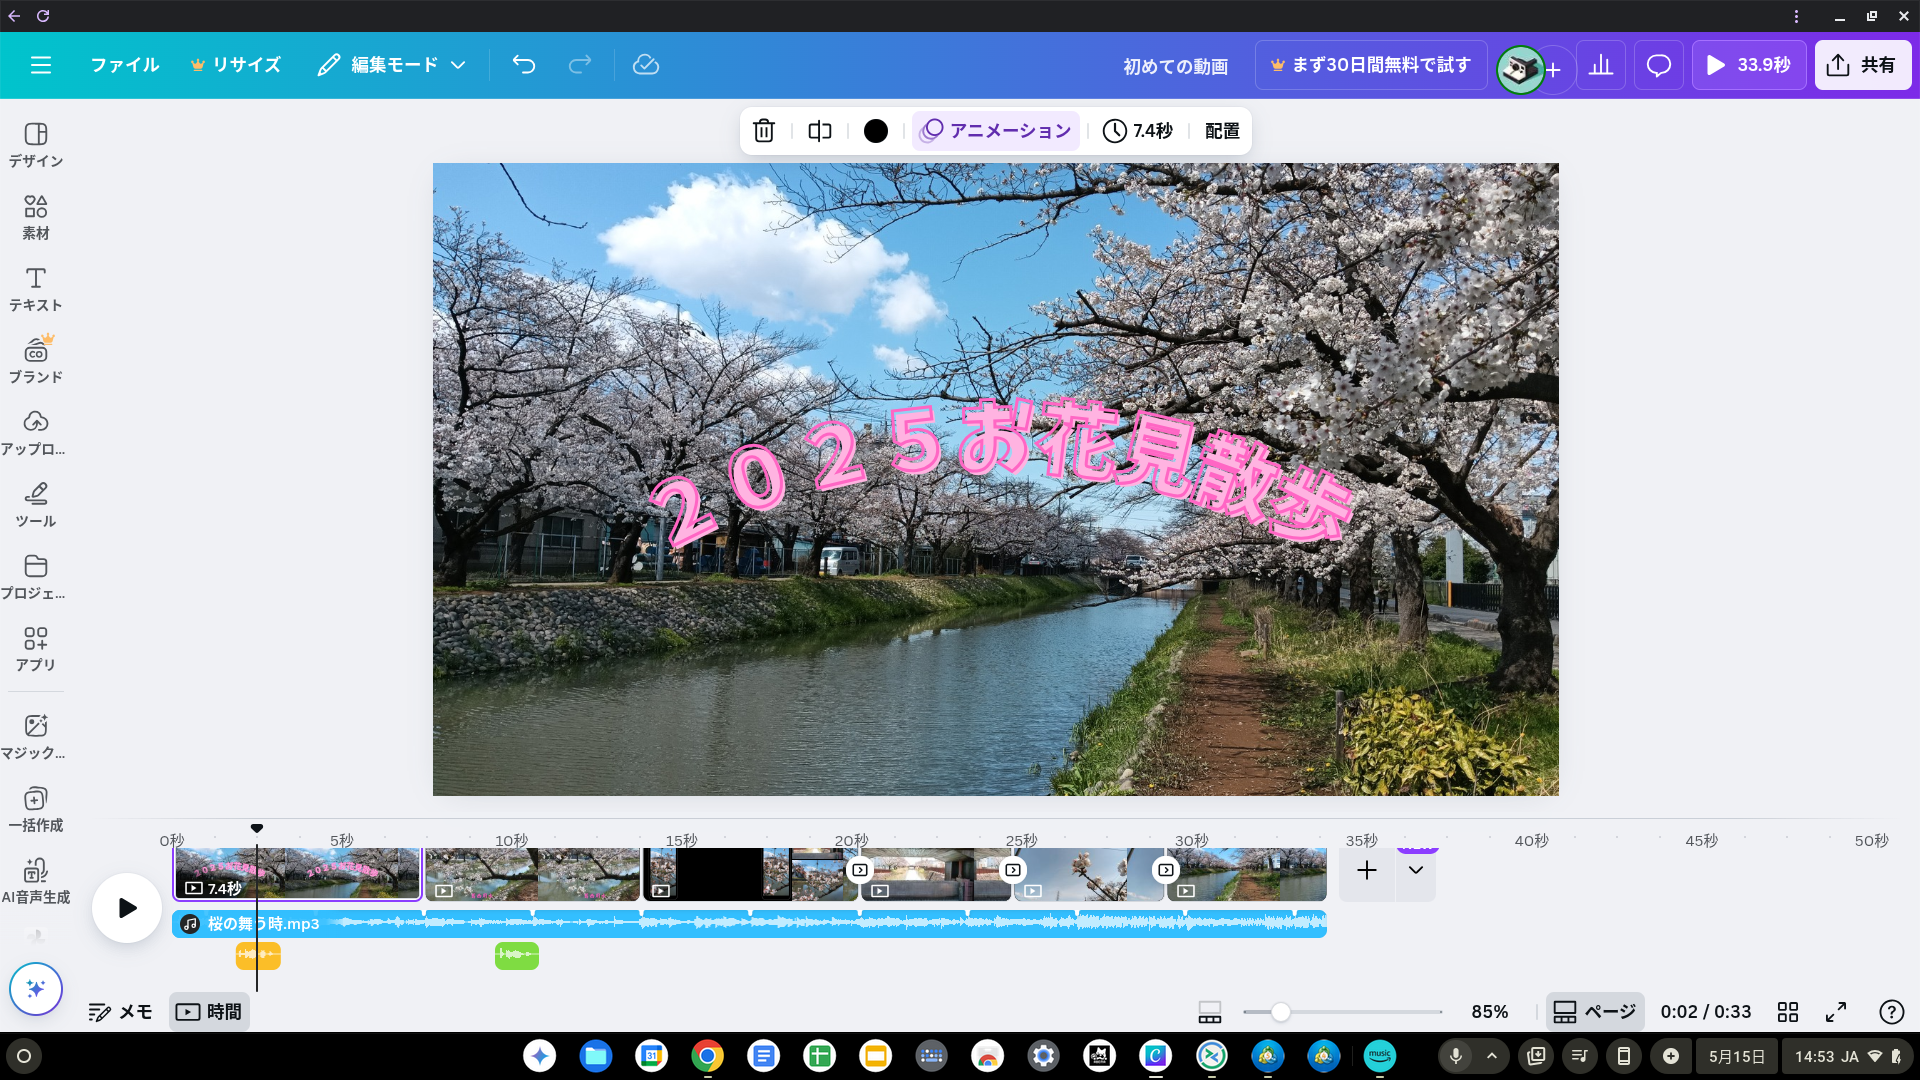The width and height of the screenshot is (1920, 1080).
Task: Open the analytics bar chart icon
Action: tap(1601, 65)
